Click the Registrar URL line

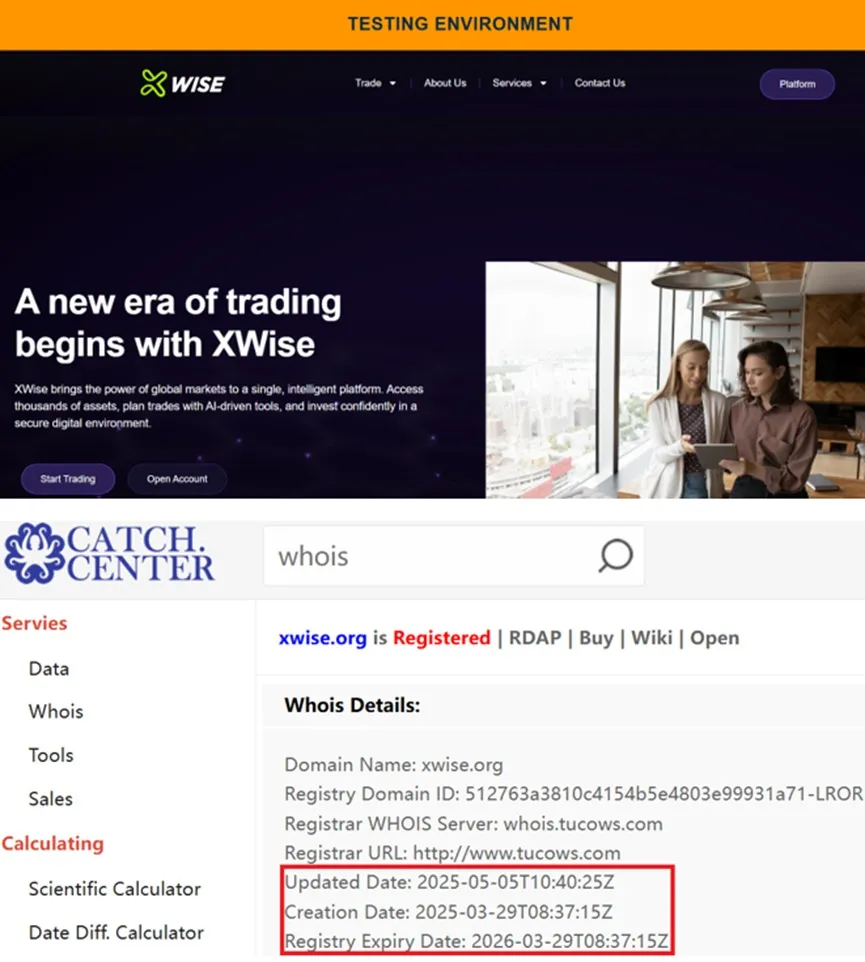click(x=453, y=853)
